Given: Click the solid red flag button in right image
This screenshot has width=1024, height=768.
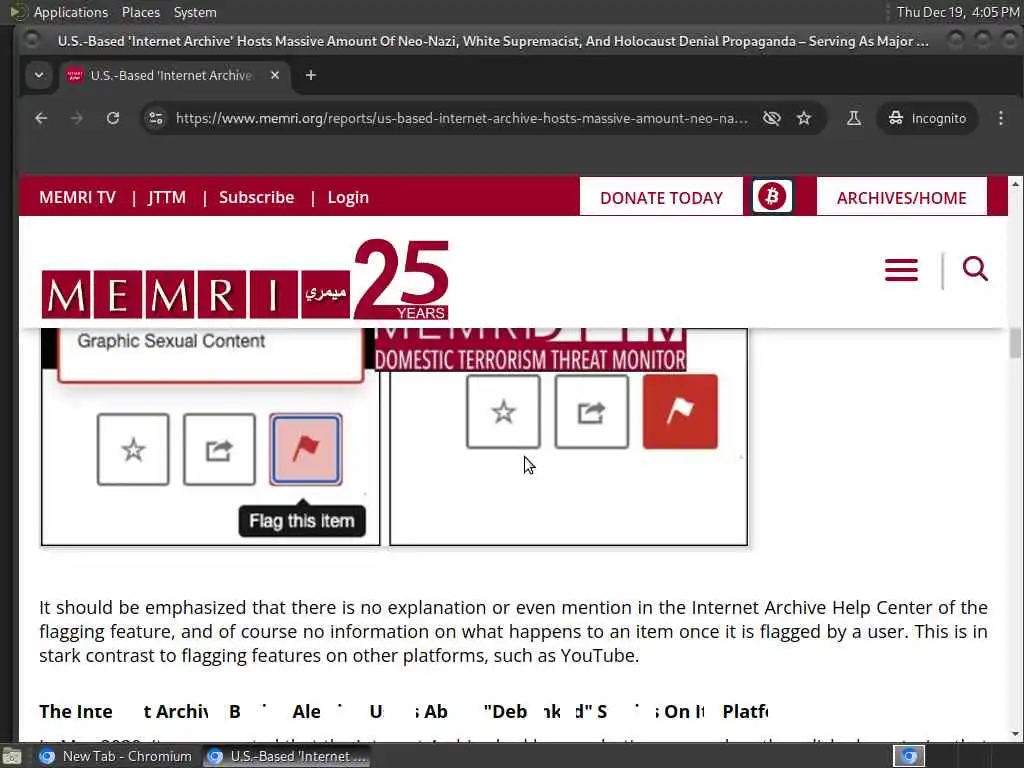Looking at the screenshot, I should tap(680, 411).
